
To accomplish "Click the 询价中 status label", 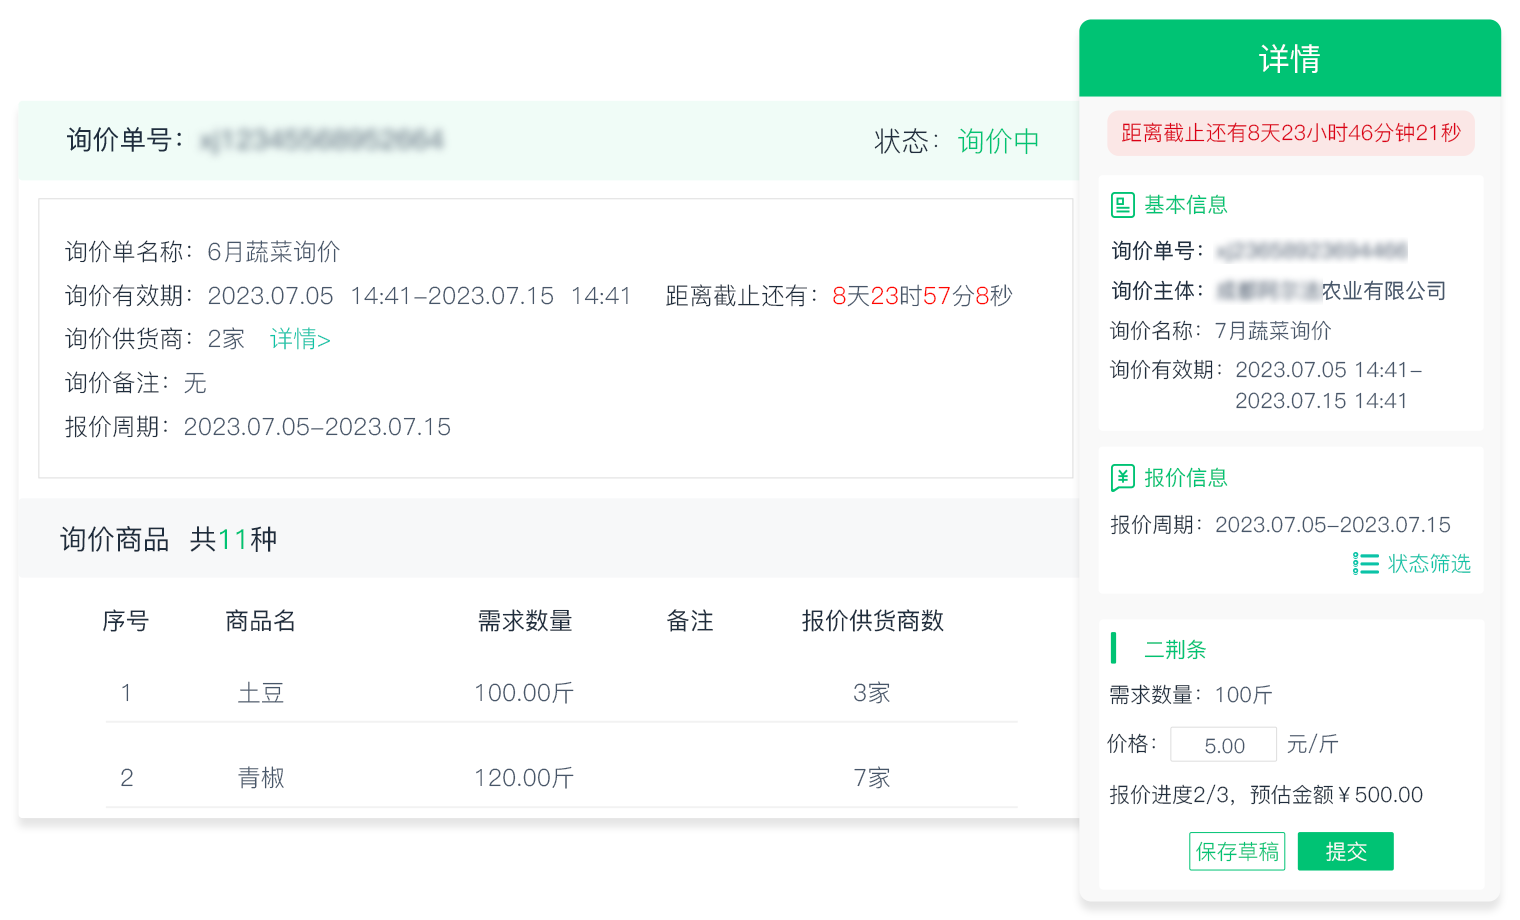I will point(998,141).
